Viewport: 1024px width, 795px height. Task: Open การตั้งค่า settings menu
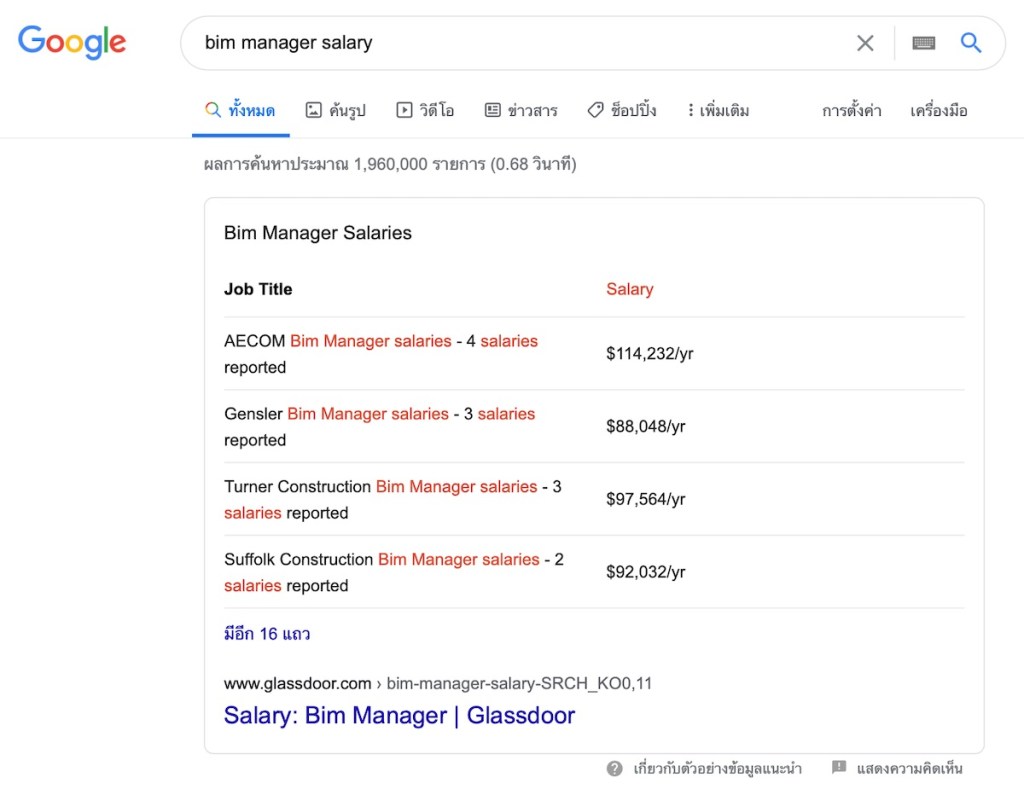pyautogui.click(x=851, y=111)
